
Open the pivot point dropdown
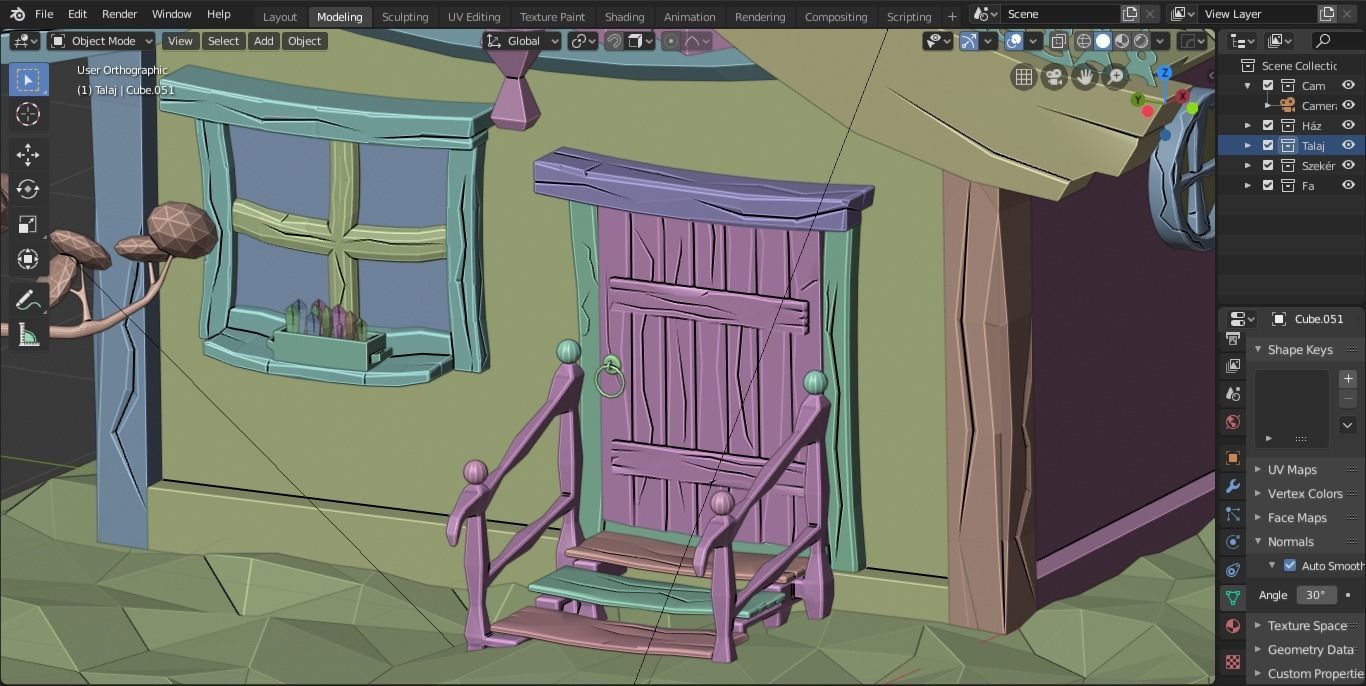584,41
